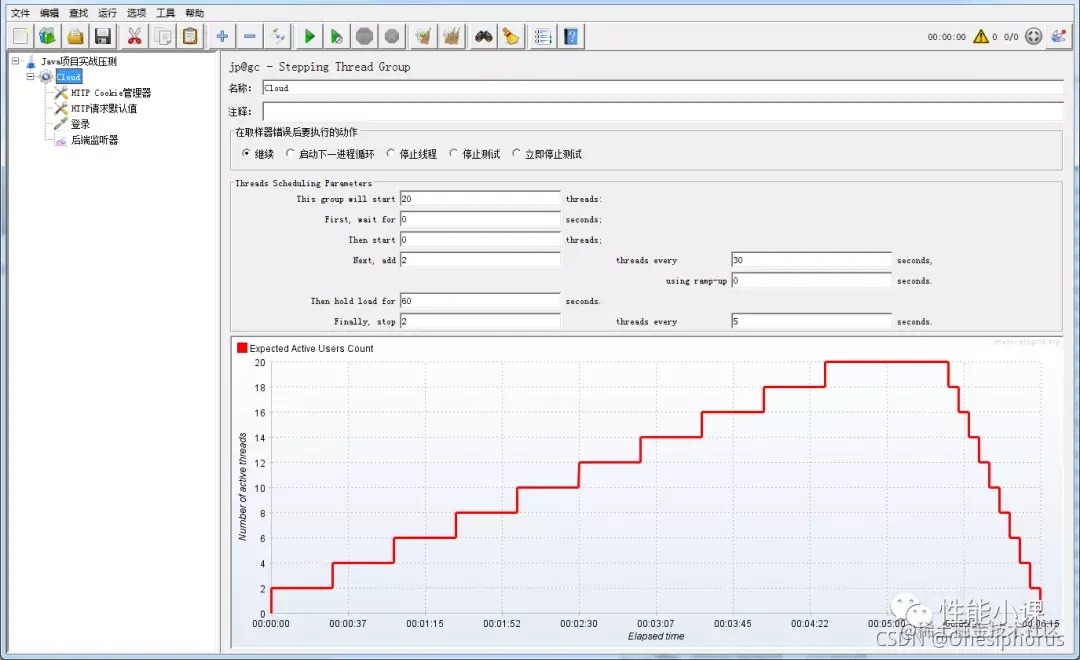
Task: Click the Search binoculars icon
Action: coord(484,37)
